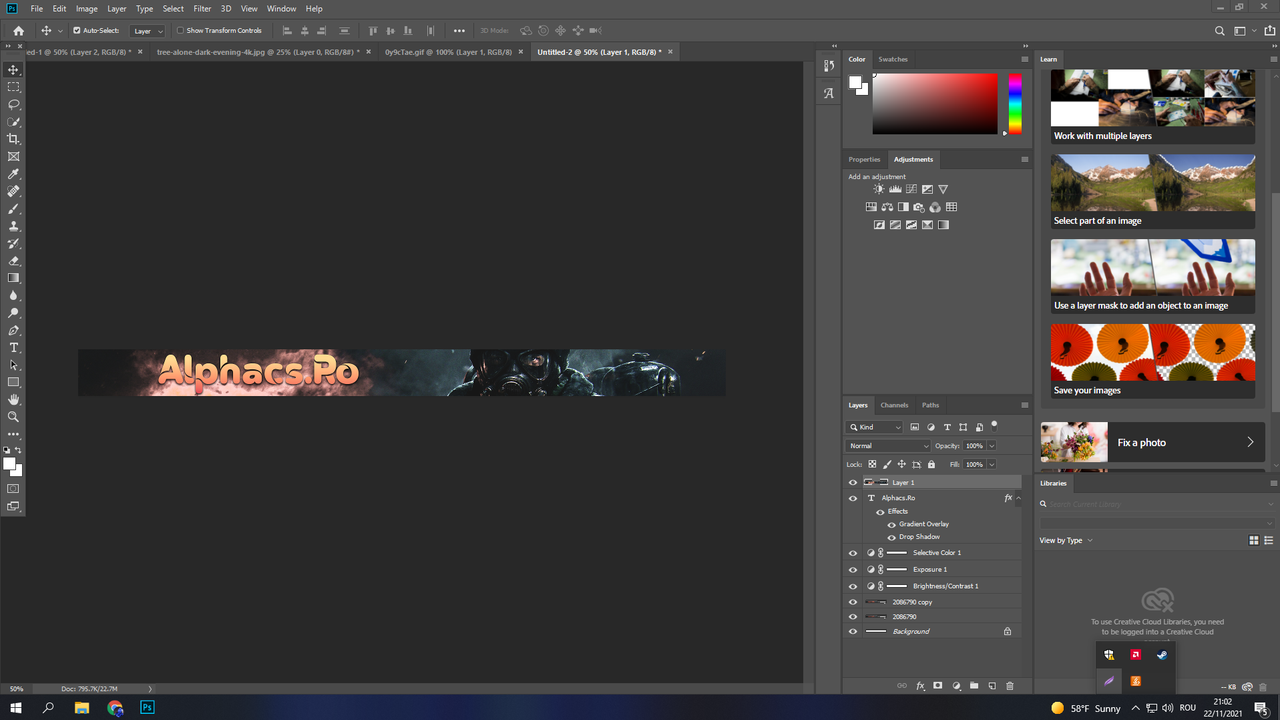Add a Curves adjustment
This screenshot has height=720, width=1280.
[x=911, y=189]
